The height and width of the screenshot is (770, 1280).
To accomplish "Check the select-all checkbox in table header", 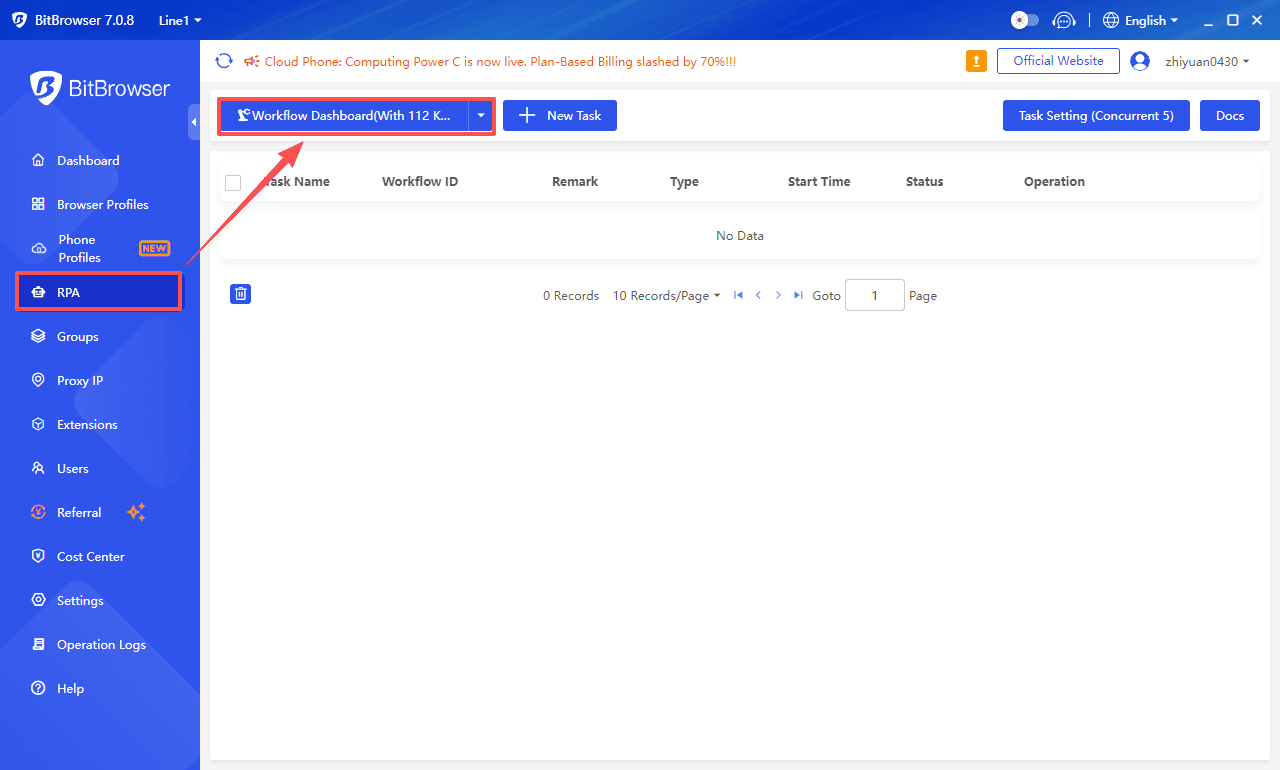I will (x=233, y=182).
